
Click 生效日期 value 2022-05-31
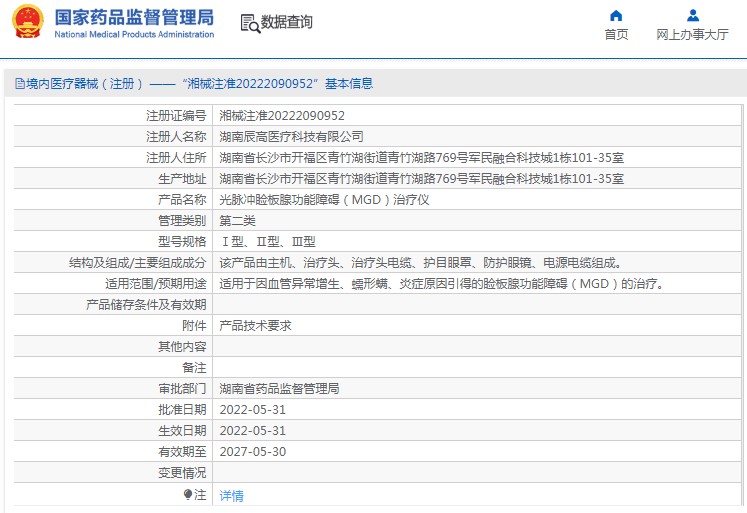pyautogui.click(x=252, y=431)
